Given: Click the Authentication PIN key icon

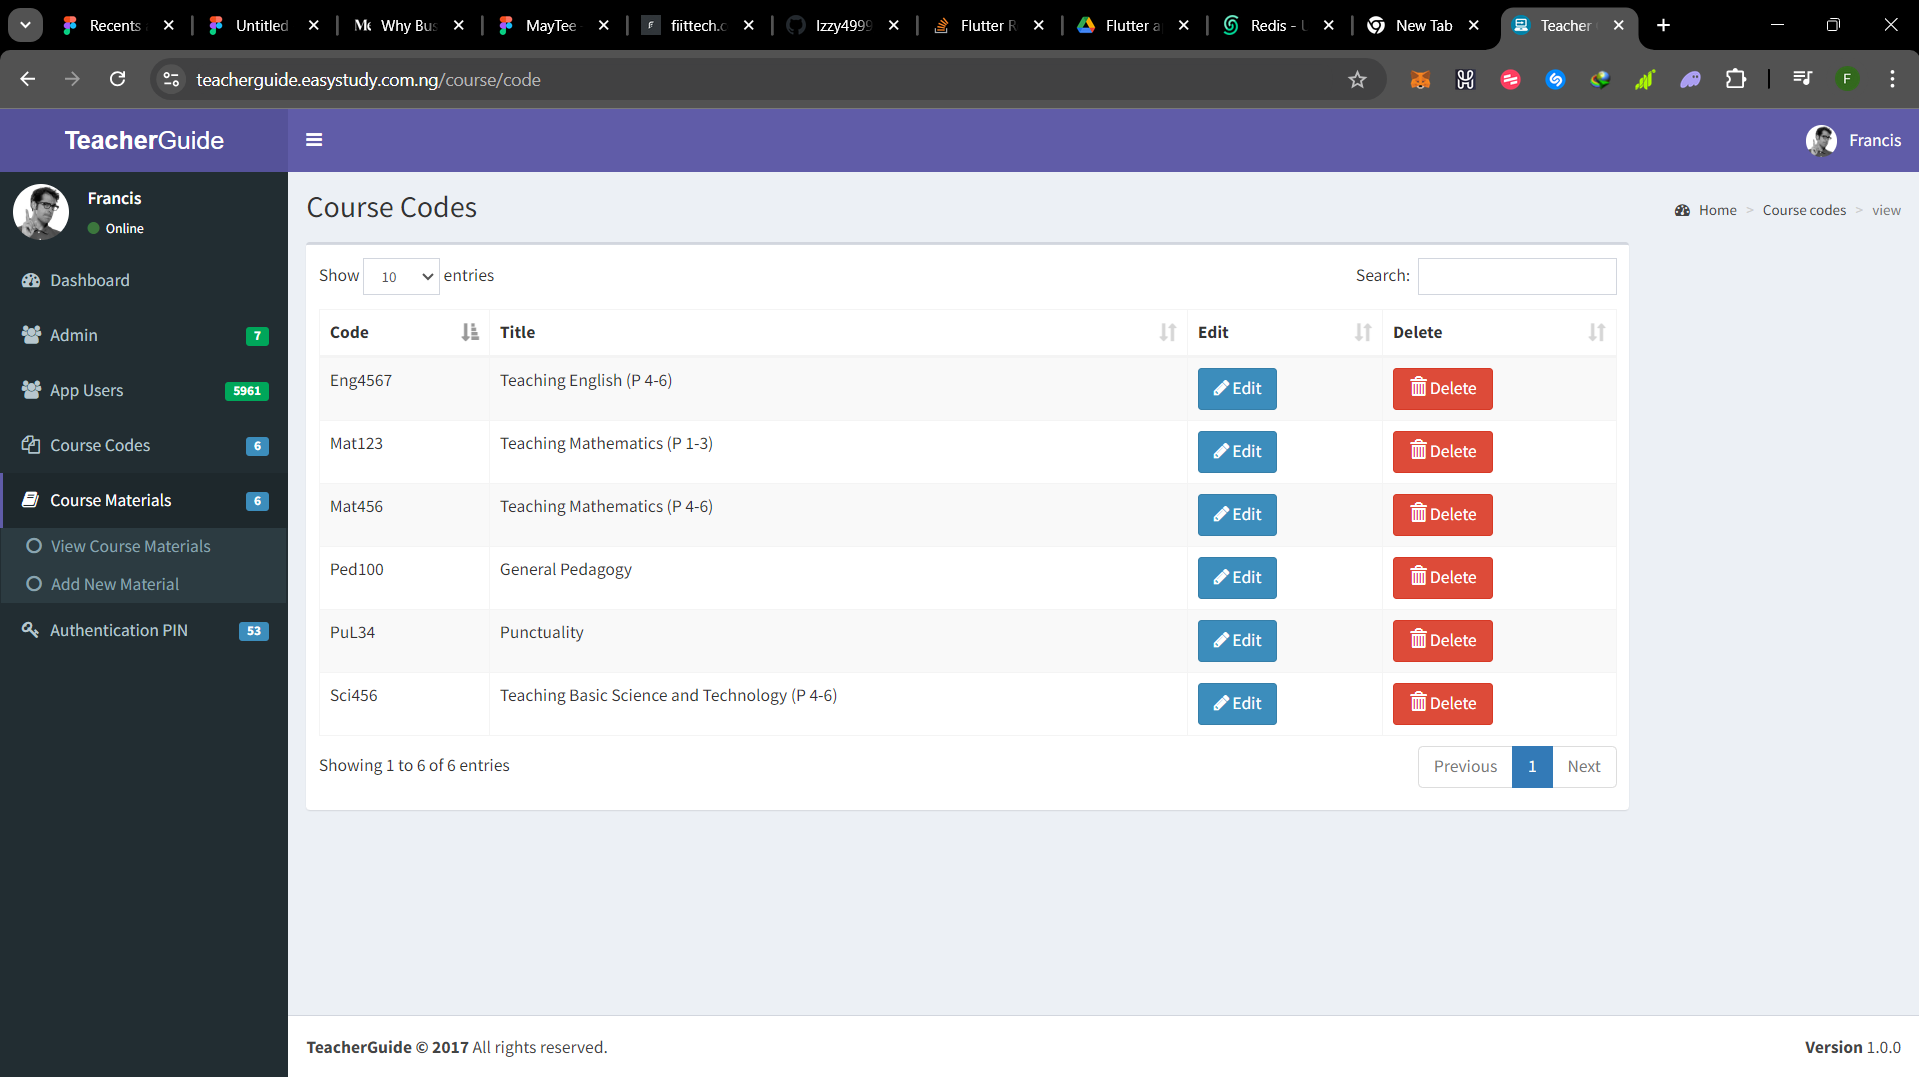Looking at the screenshot, I should coord(31,630).
